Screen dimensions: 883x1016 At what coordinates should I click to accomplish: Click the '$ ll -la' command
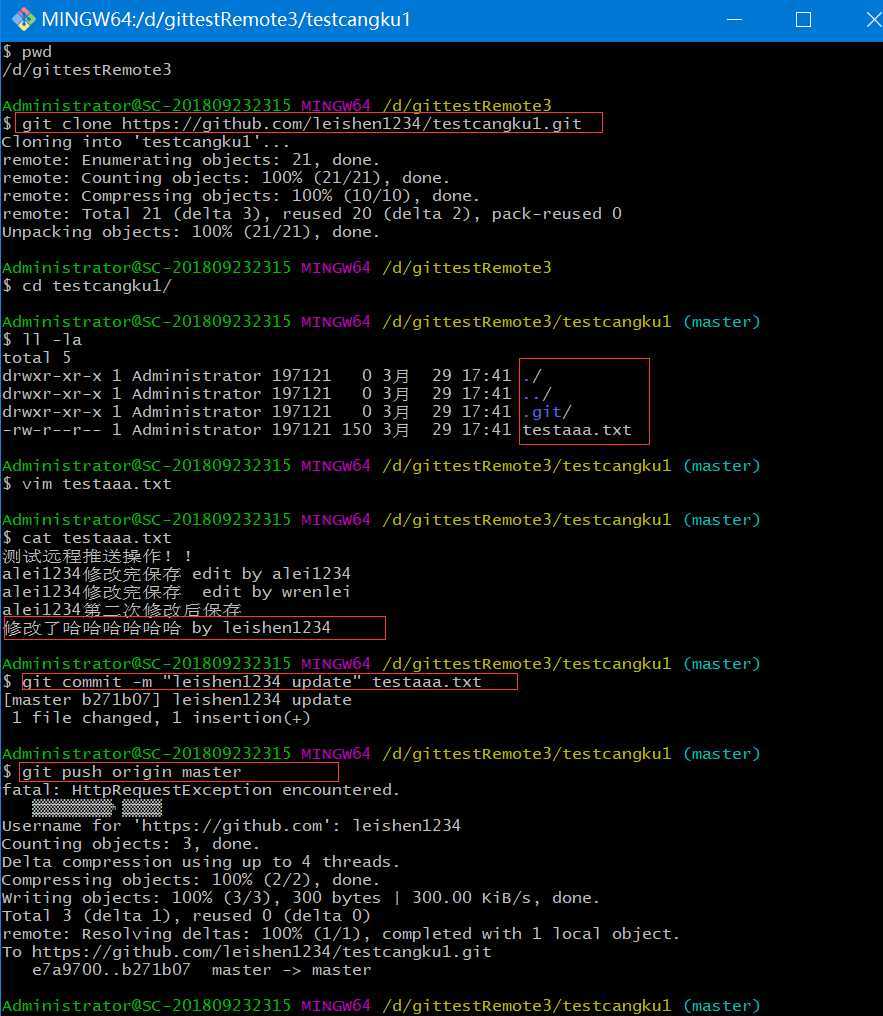(x=42, y=340)
